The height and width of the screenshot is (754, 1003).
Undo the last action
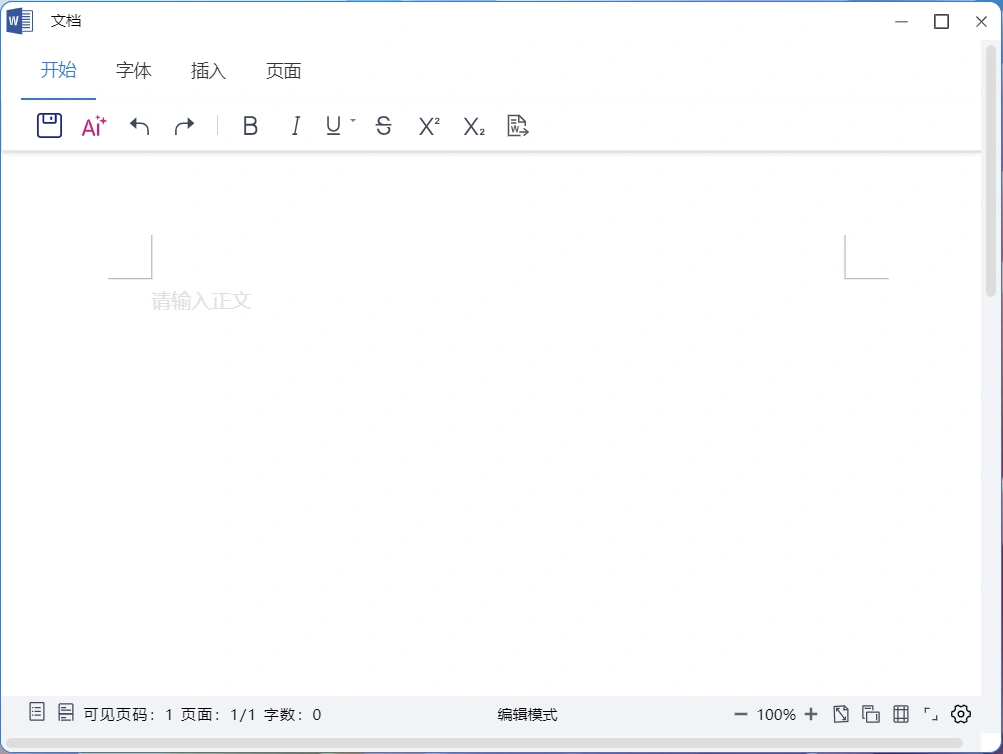140,126
